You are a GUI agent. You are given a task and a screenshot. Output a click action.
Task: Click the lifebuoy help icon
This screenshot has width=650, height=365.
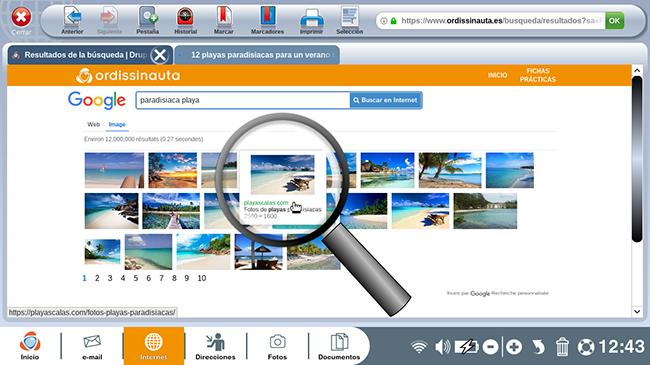click(586, 347)
